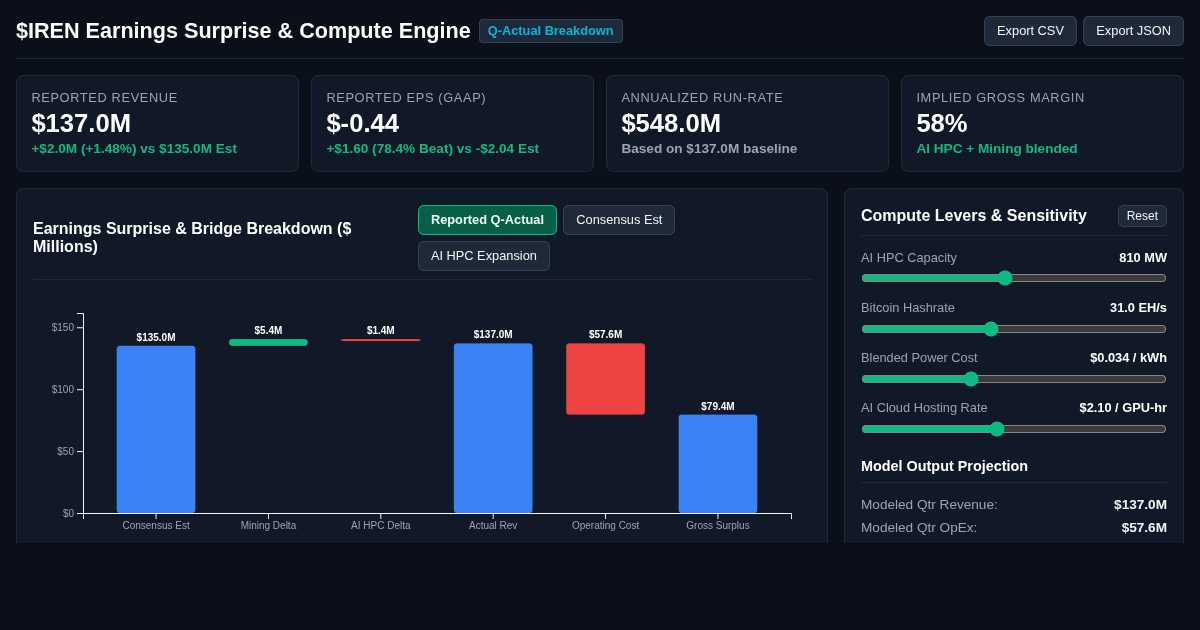Viewport: 1200px width, 630px height.
Task: Click the Consensus Est blue bar
Action: tap(156, 430)
